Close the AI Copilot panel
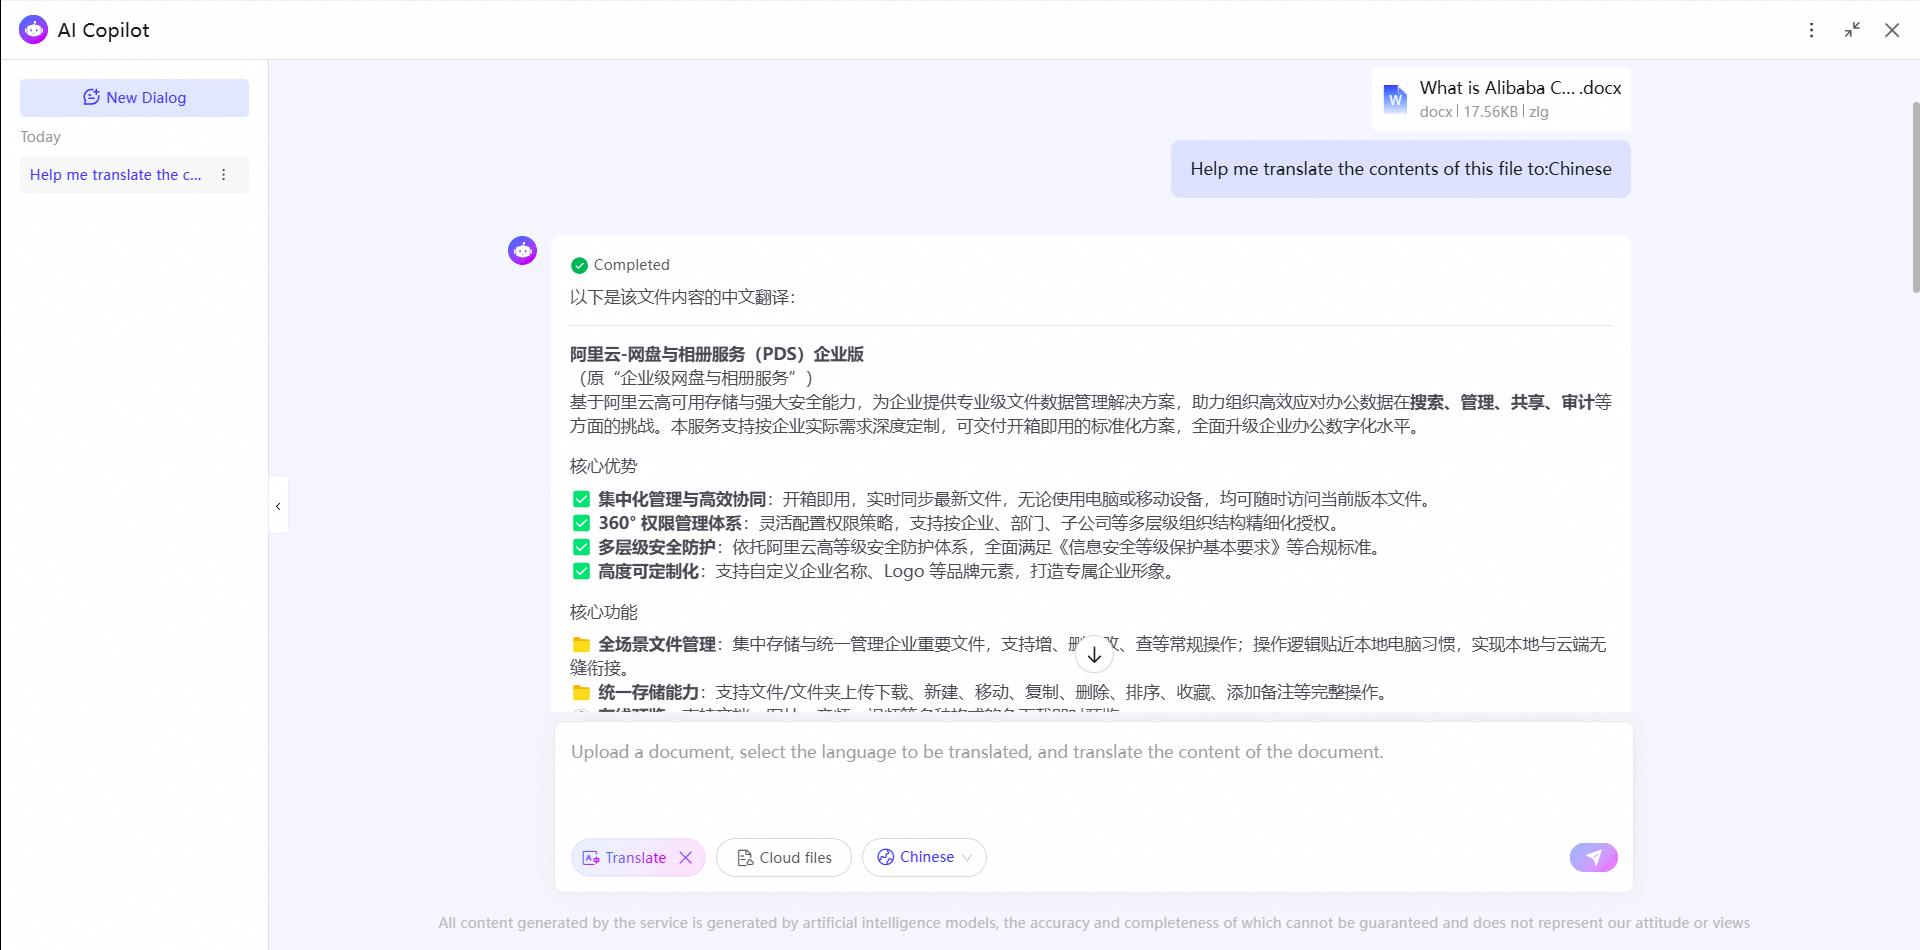 [x=1892, y=30]
